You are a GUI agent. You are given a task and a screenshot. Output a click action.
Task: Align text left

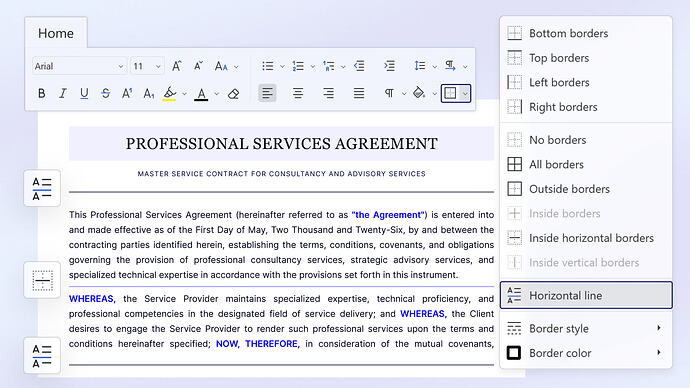pyautogui.click(x=267, y=93)
